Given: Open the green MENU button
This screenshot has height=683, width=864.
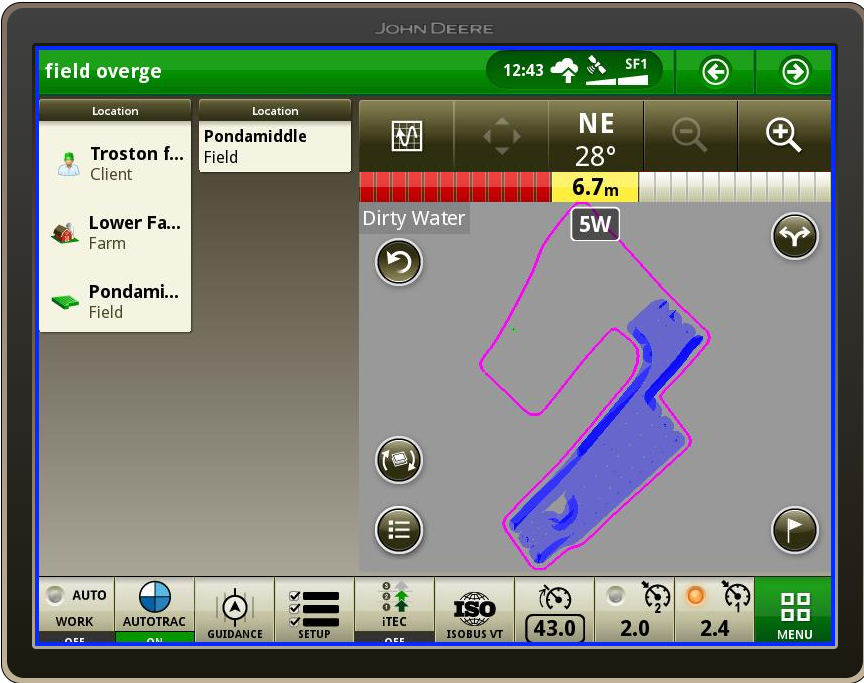Looking at the screenshot, I should [x=793, y=610].
